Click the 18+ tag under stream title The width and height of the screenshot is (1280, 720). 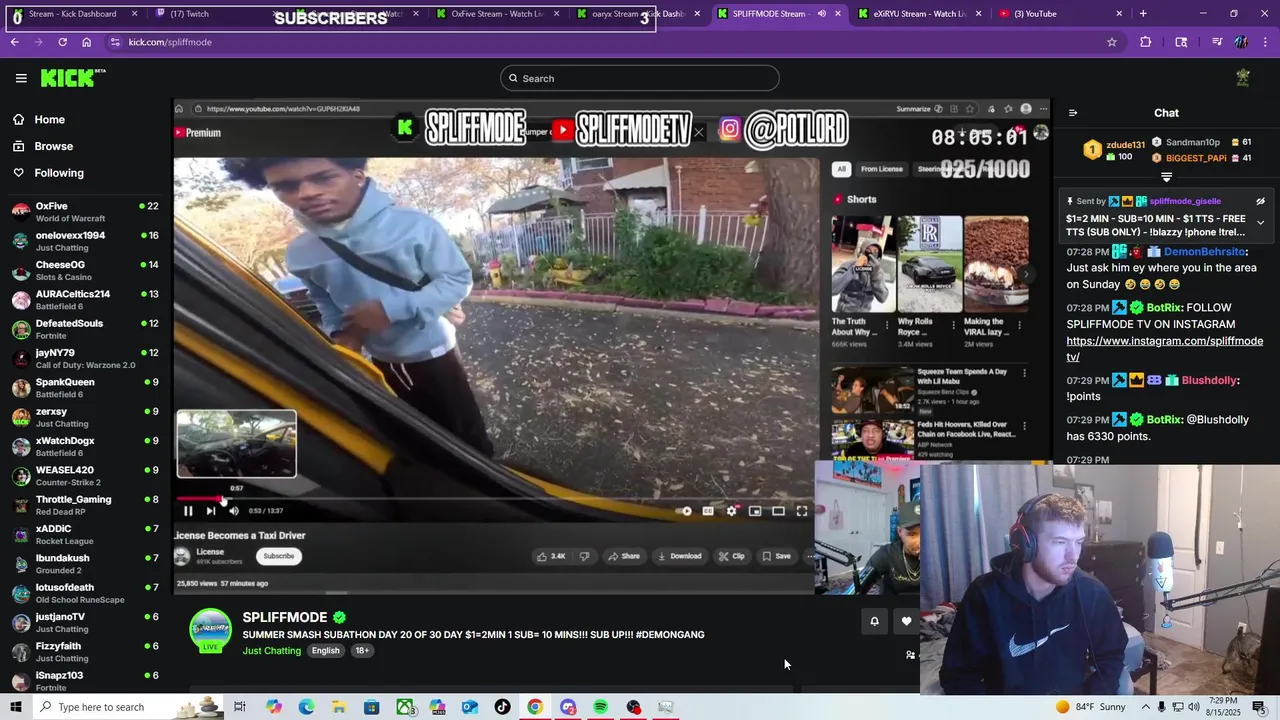click(362, 651)
